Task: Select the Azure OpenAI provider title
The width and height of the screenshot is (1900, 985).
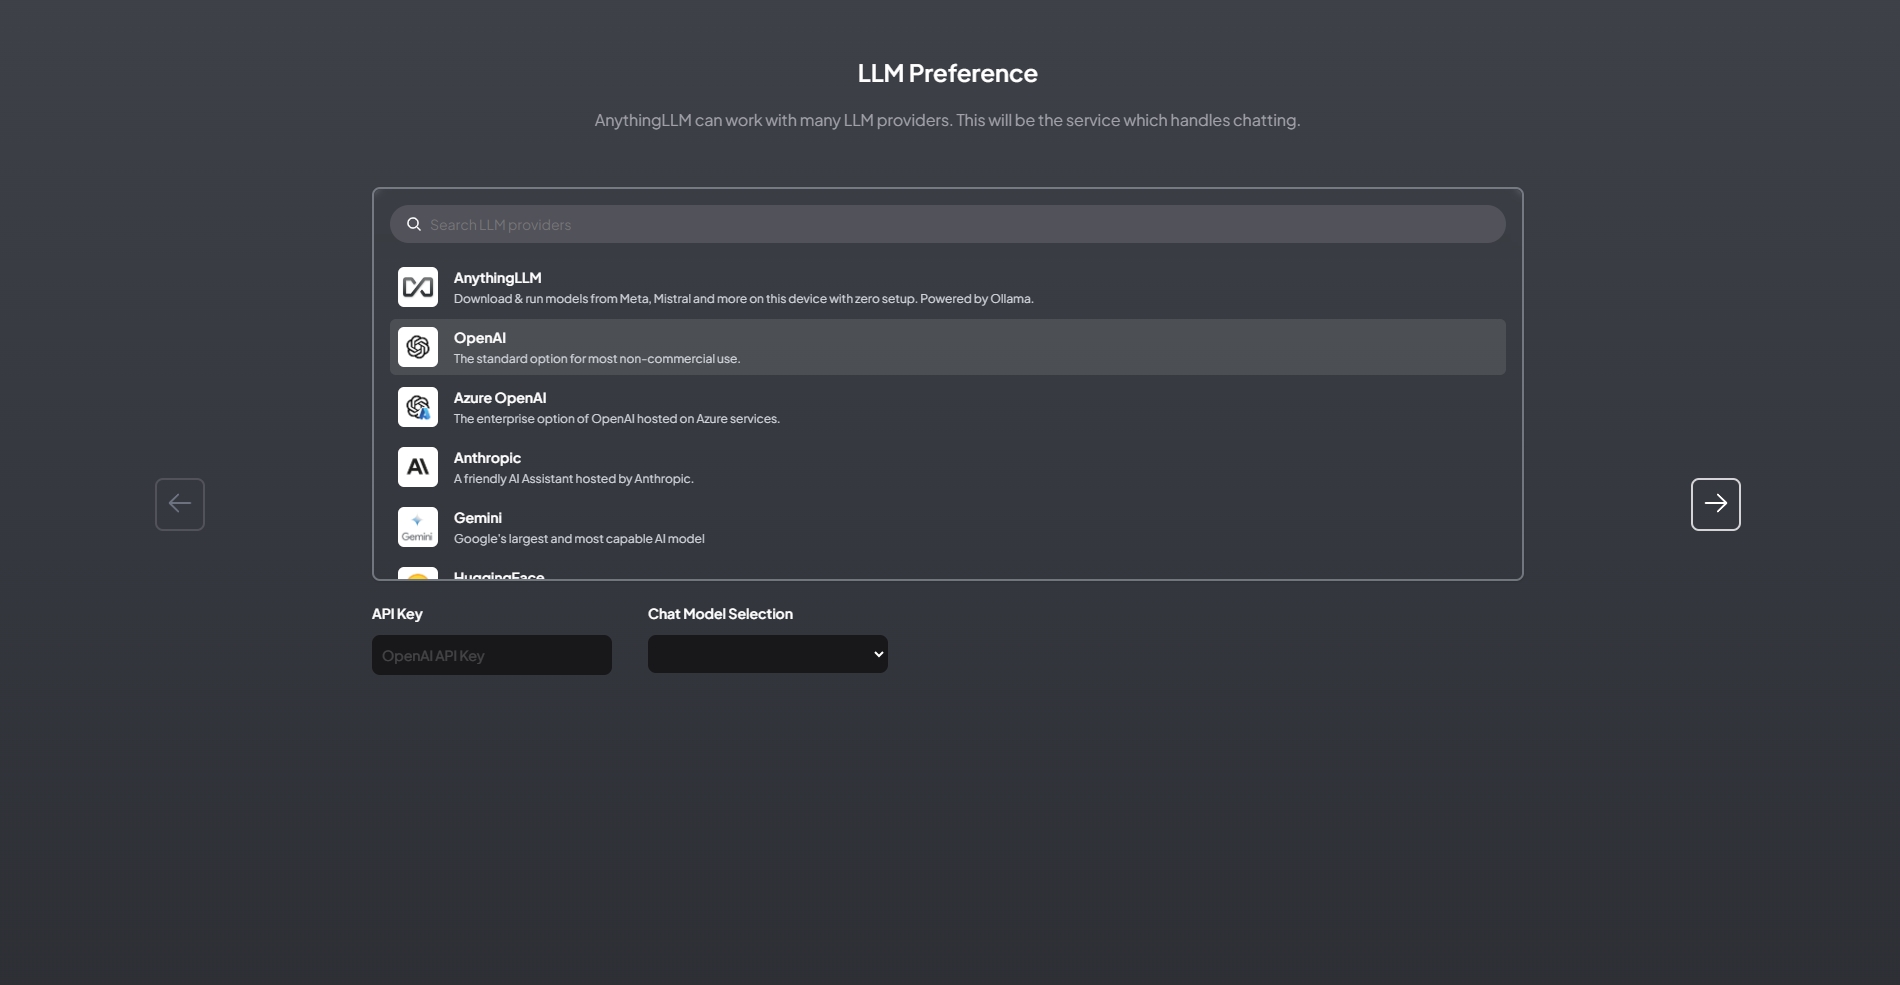Action: (x=500, y=398)
